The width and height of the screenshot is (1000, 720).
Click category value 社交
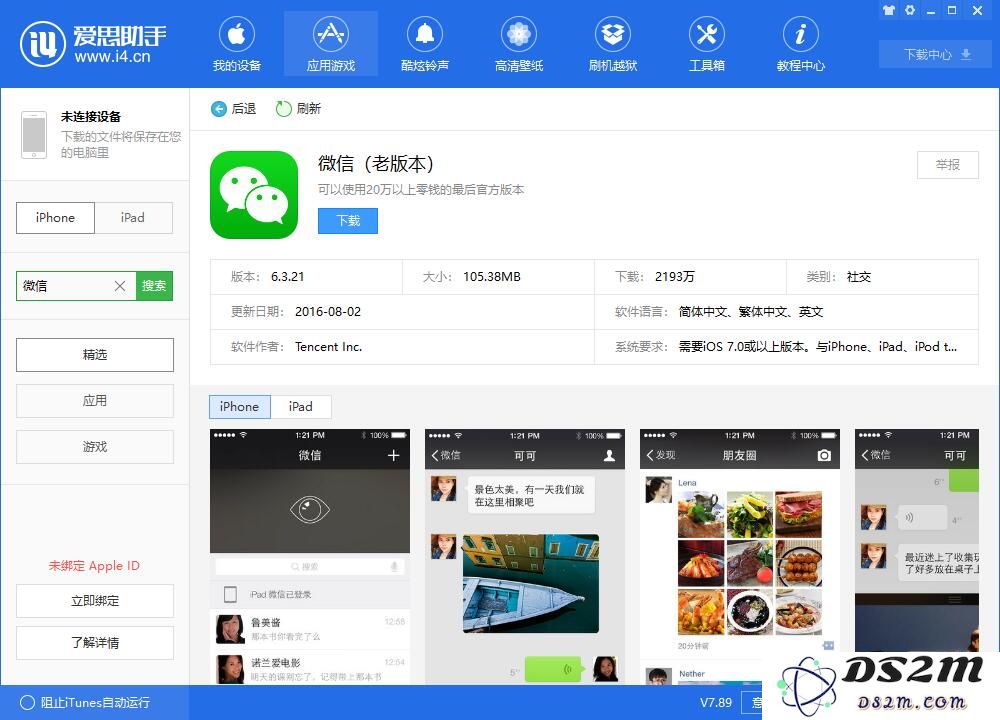[x=858, y=277]
